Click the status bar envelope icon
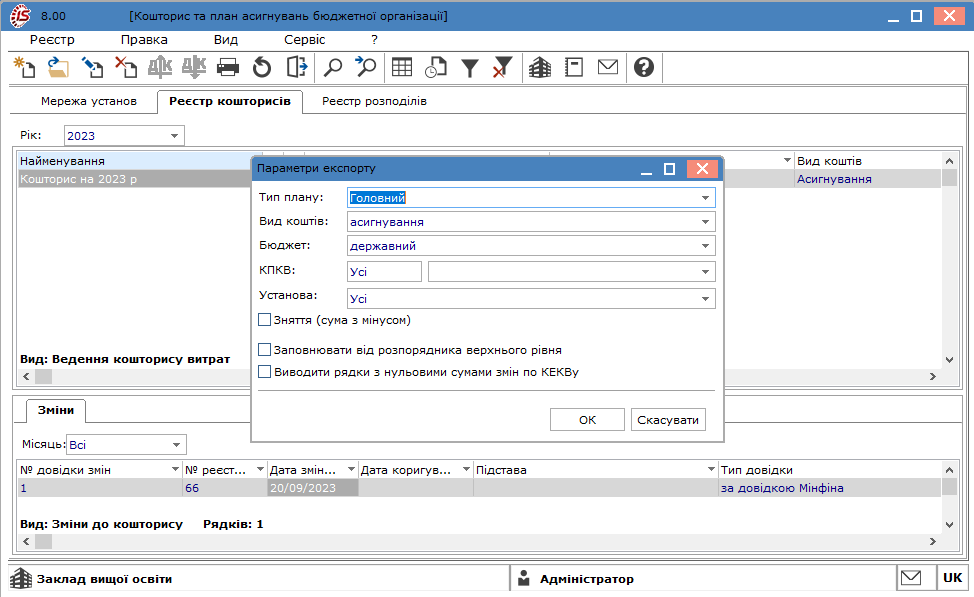 pyautogui.click(x=911, y=578)
